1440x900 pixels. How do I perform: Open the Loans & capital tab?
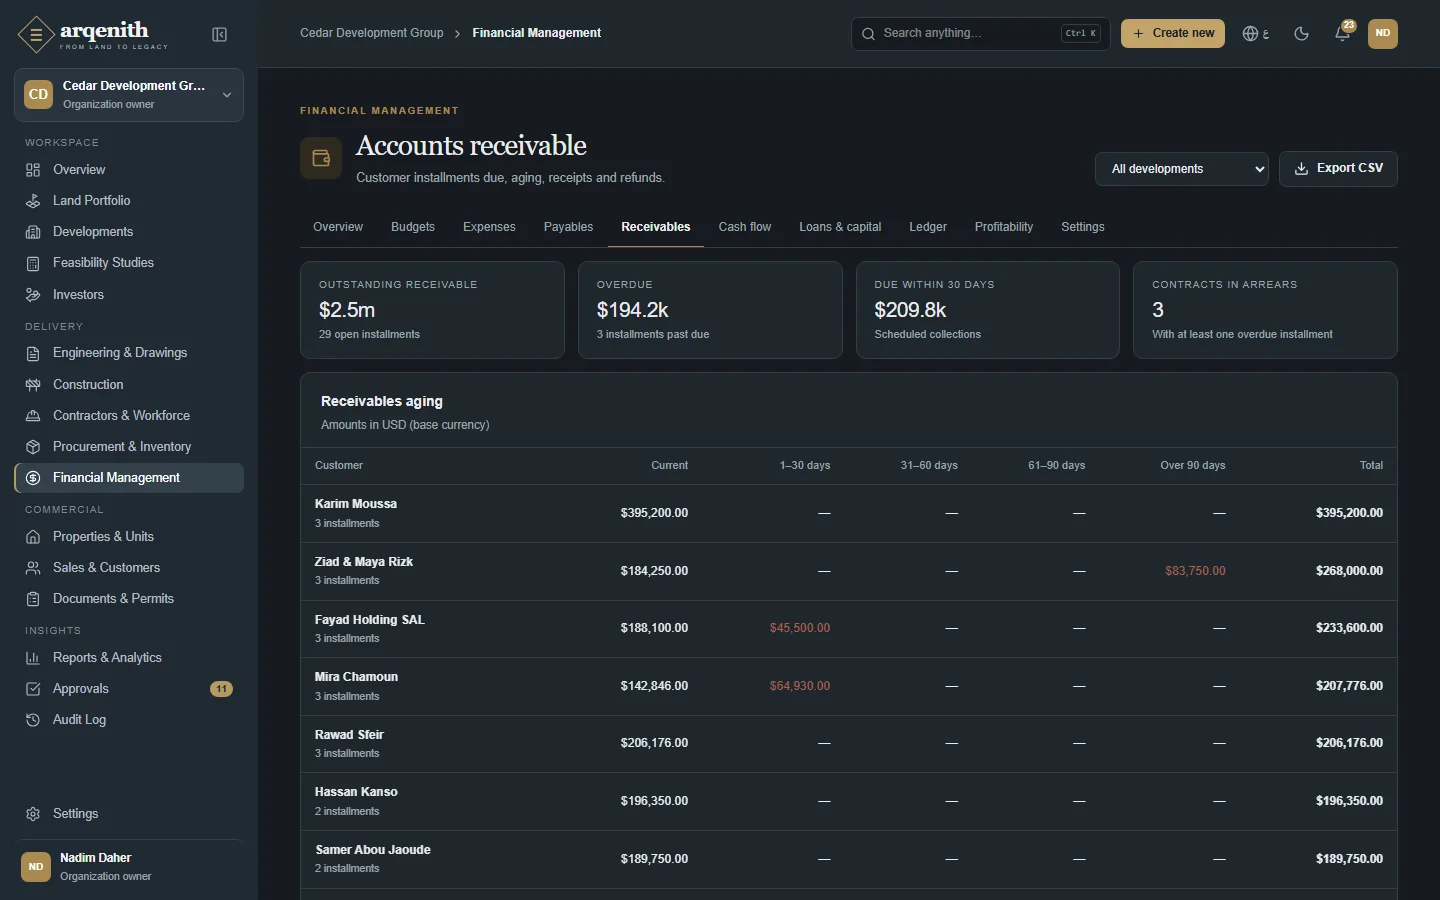click(x=840, y=227)
